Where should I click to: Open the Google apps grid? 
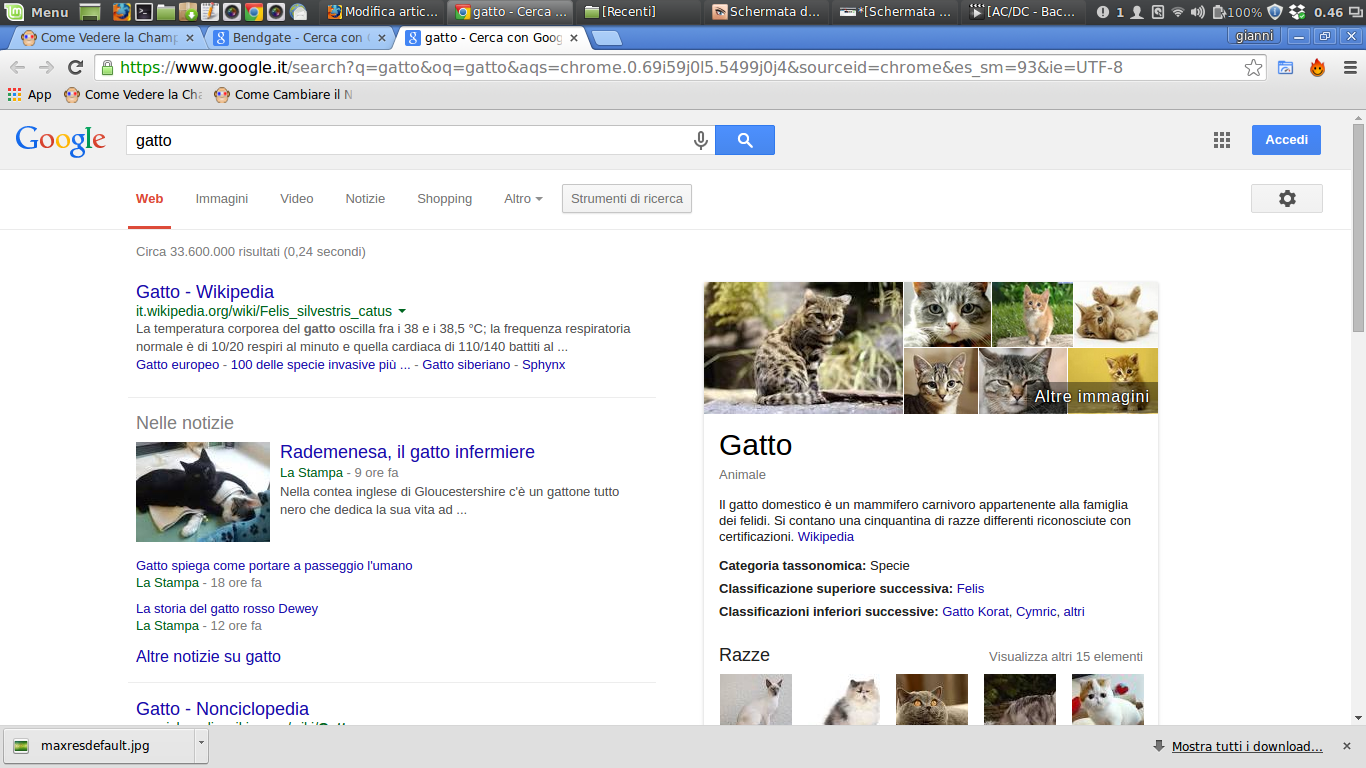(x=1222, y=140)
